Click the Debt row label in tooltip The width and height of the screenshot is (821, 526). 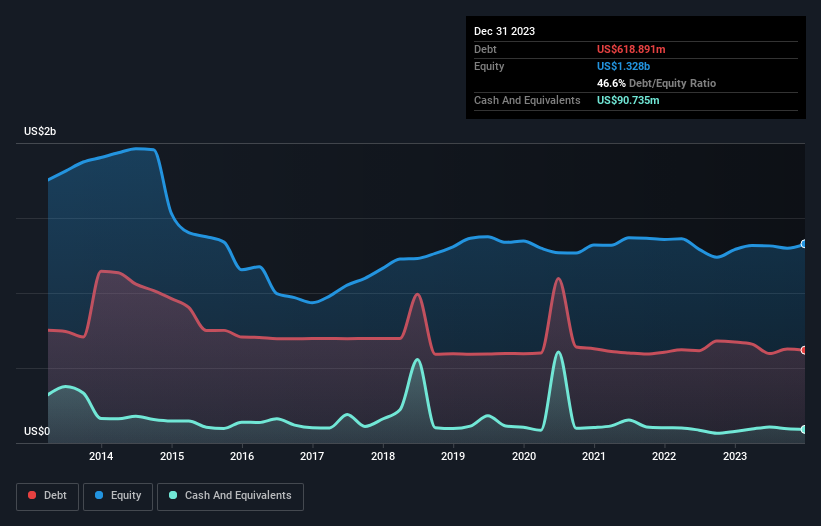click(x=485, y=49)
